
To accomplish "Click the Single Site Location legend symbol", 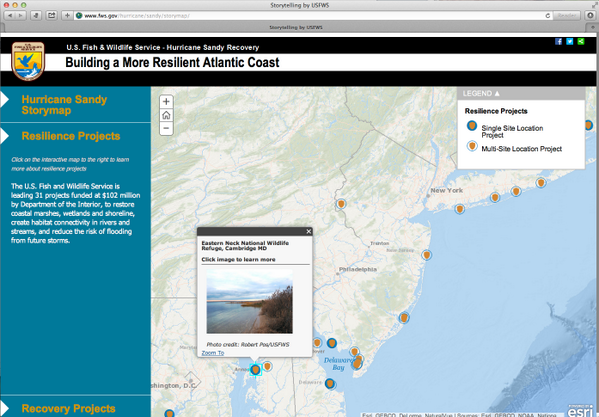I will tap(472, 126).
